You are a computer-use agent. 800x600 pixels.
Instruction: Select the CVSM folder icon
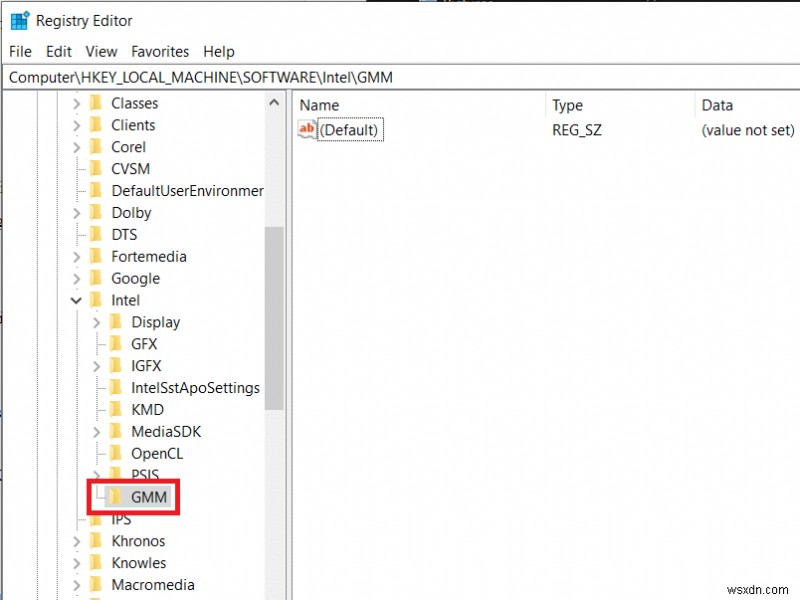[x=95, y=169]
